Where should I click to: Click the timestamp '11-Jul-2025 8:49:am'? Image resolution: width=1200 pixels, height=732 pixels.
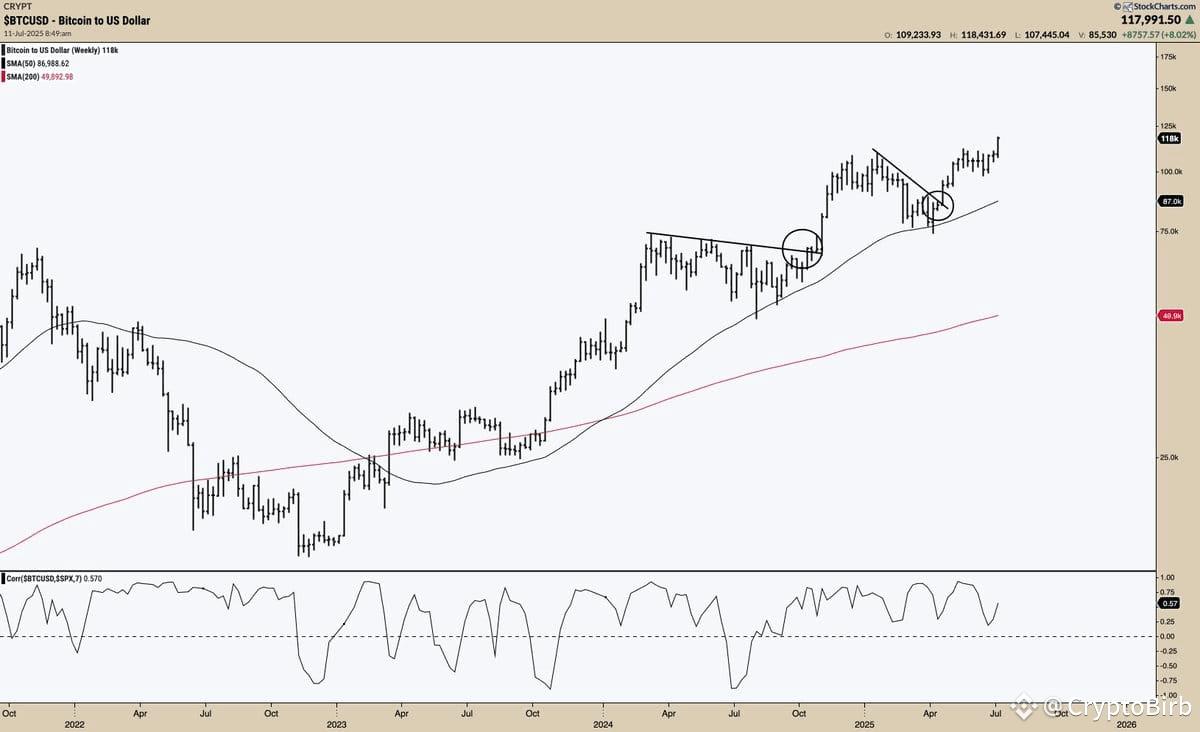(36, 33)
